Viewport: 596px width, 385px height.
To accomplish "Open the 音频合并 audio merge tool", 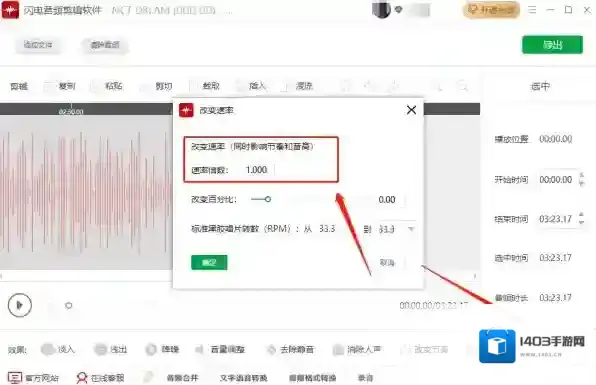I will tap(182, 378).
